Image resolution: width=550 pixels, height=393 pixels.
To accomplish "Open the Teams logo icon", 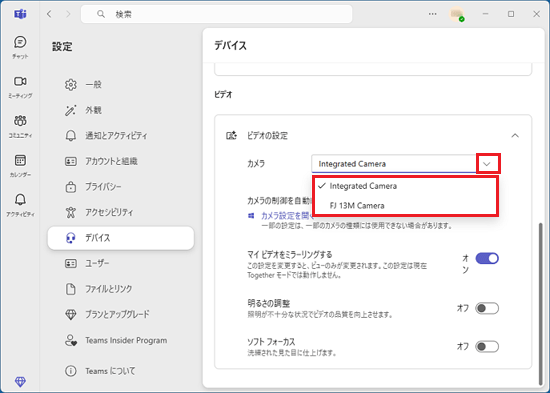I will [20, 14].
